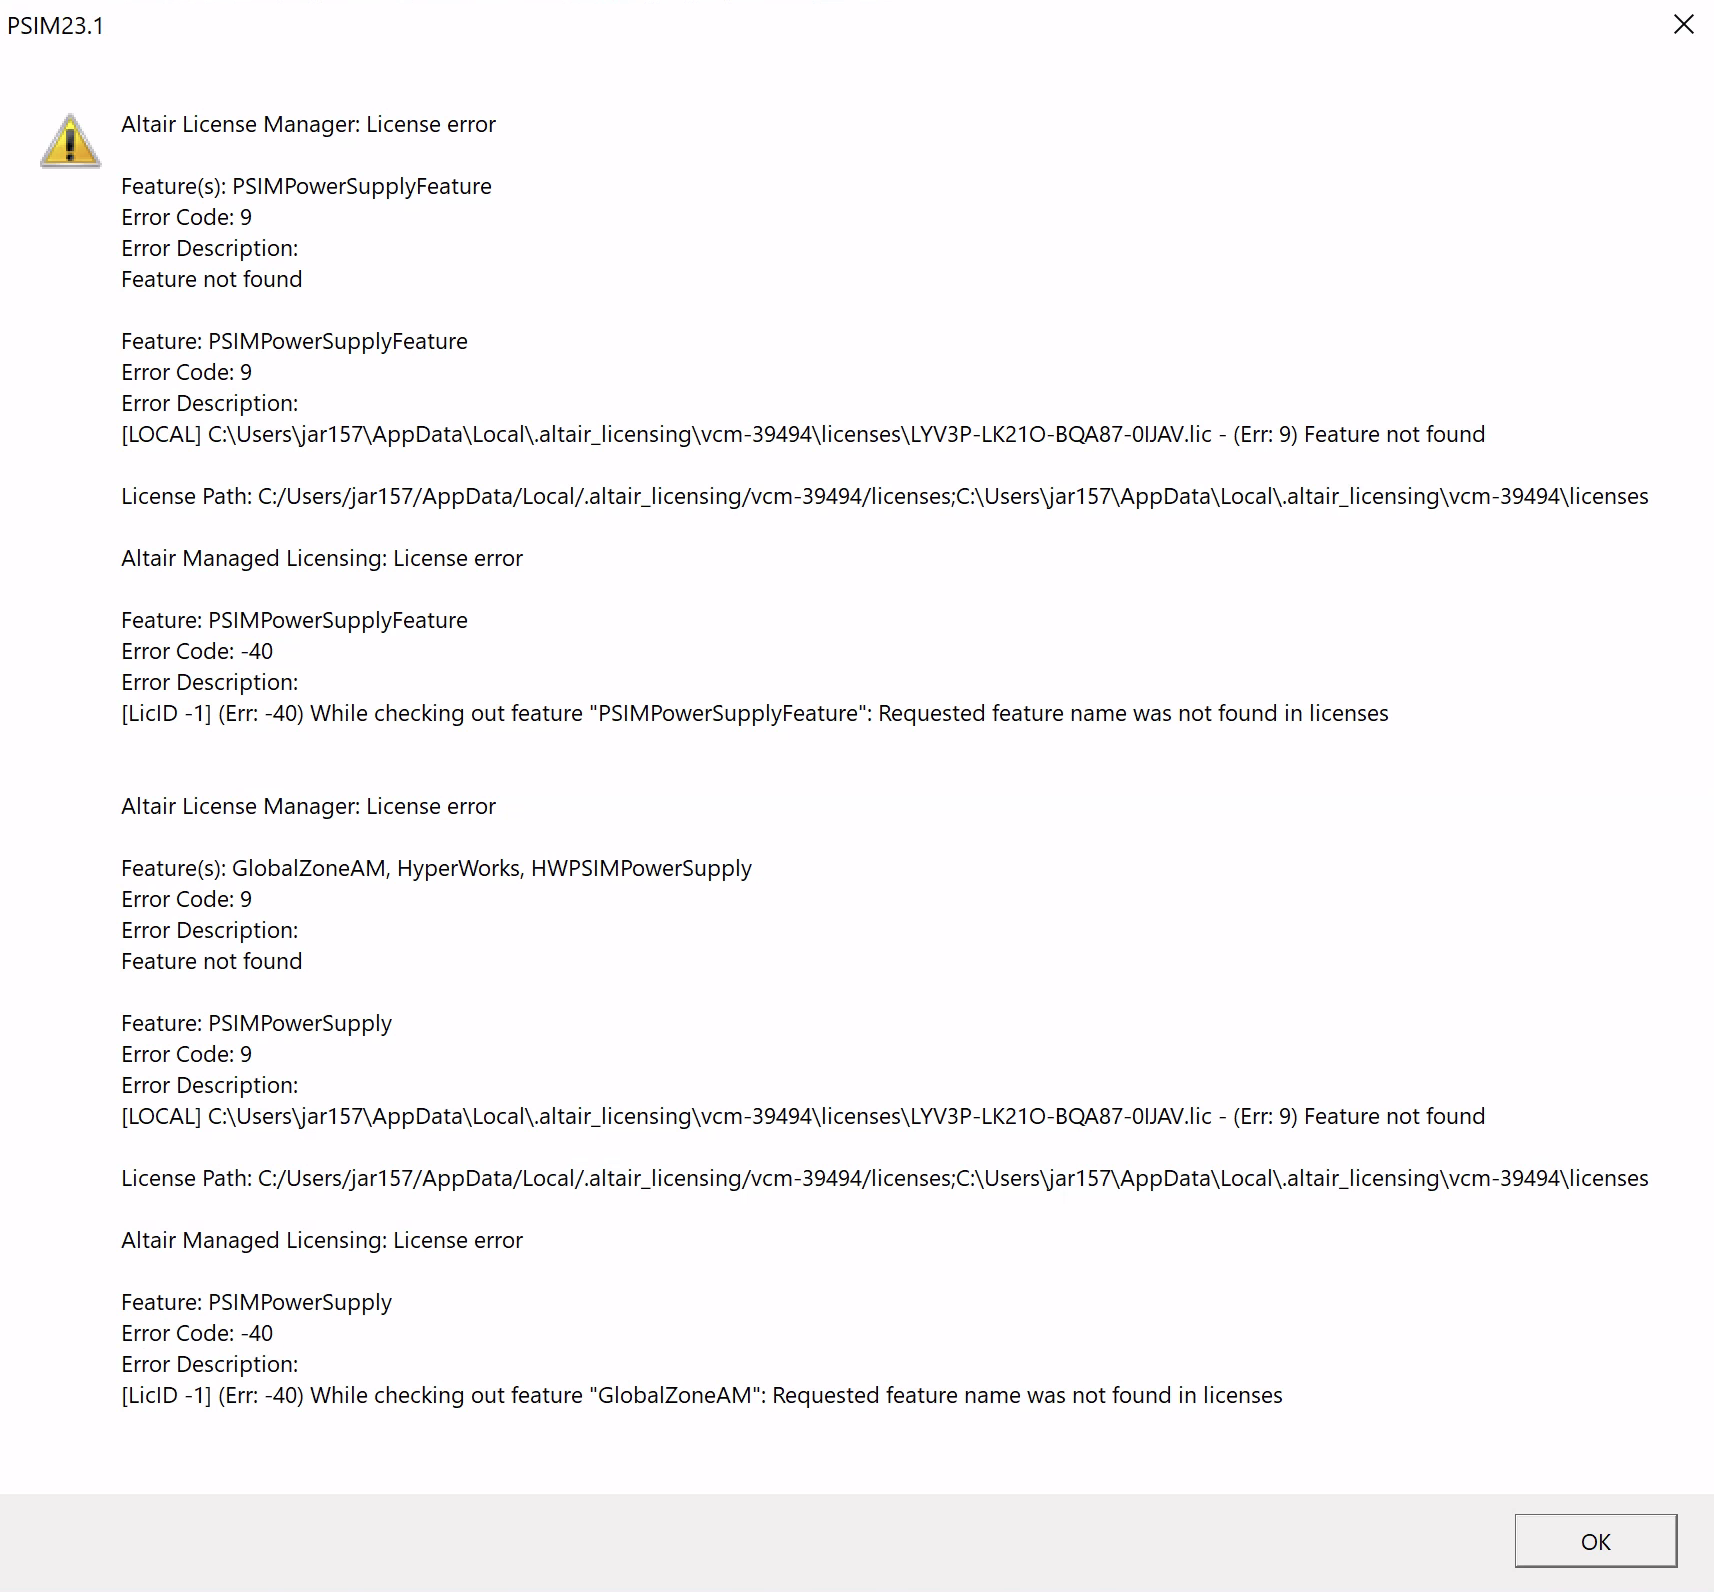Screen dimensions: 1714x1592
Task: Click the yellow warning triangle icon
Action: 69,142
